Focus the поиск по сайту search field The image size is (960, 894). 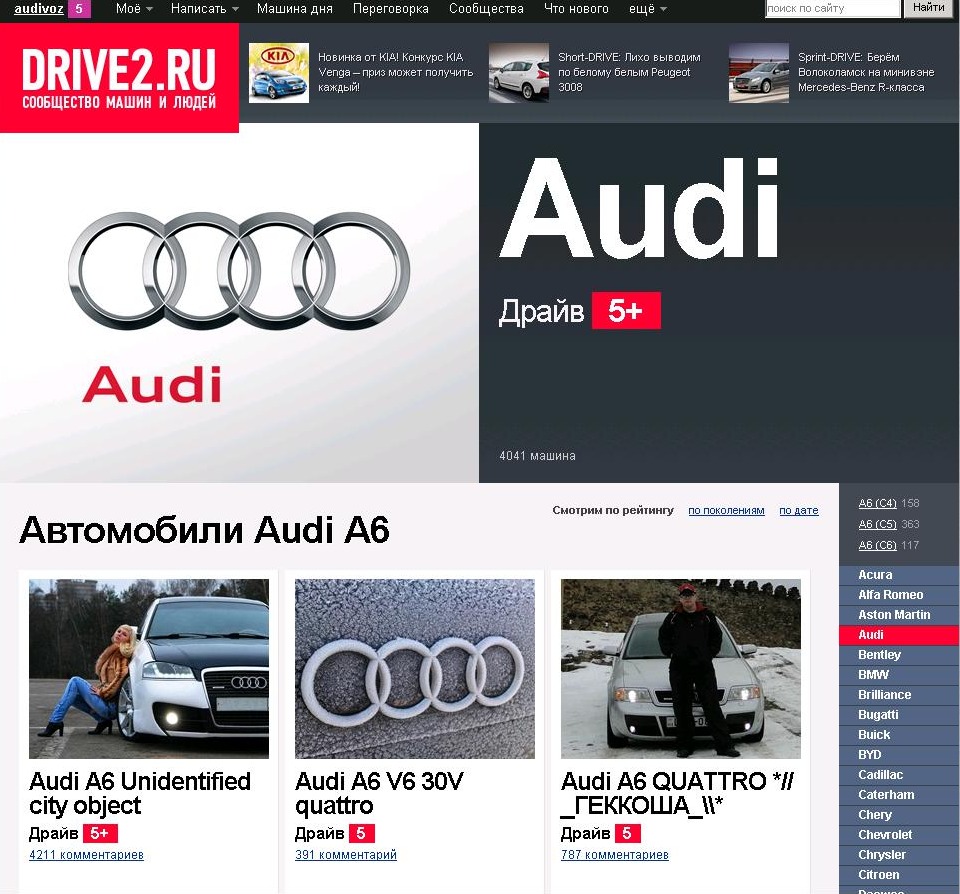coord(833,9)
